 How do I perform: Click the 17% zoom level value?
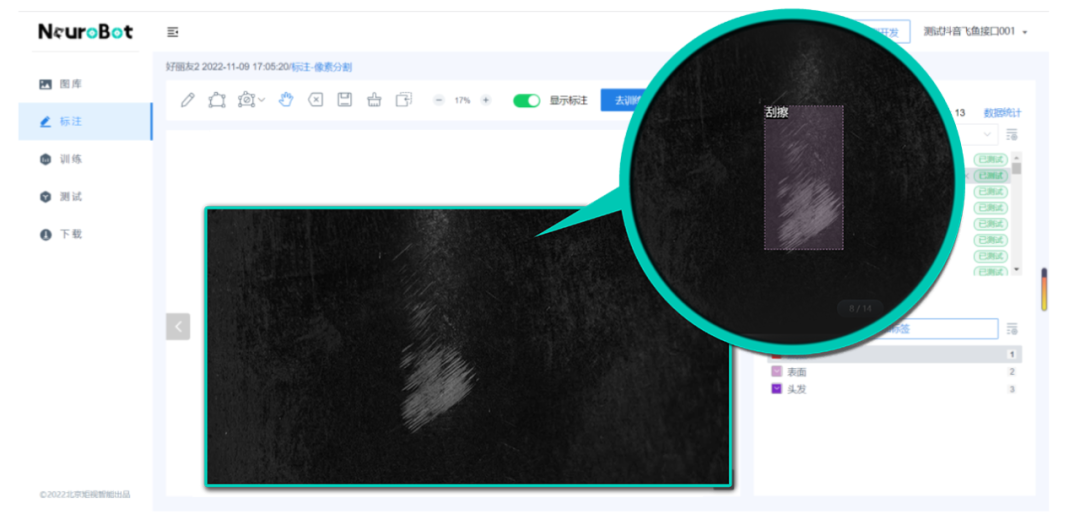[x=462, y=101]
